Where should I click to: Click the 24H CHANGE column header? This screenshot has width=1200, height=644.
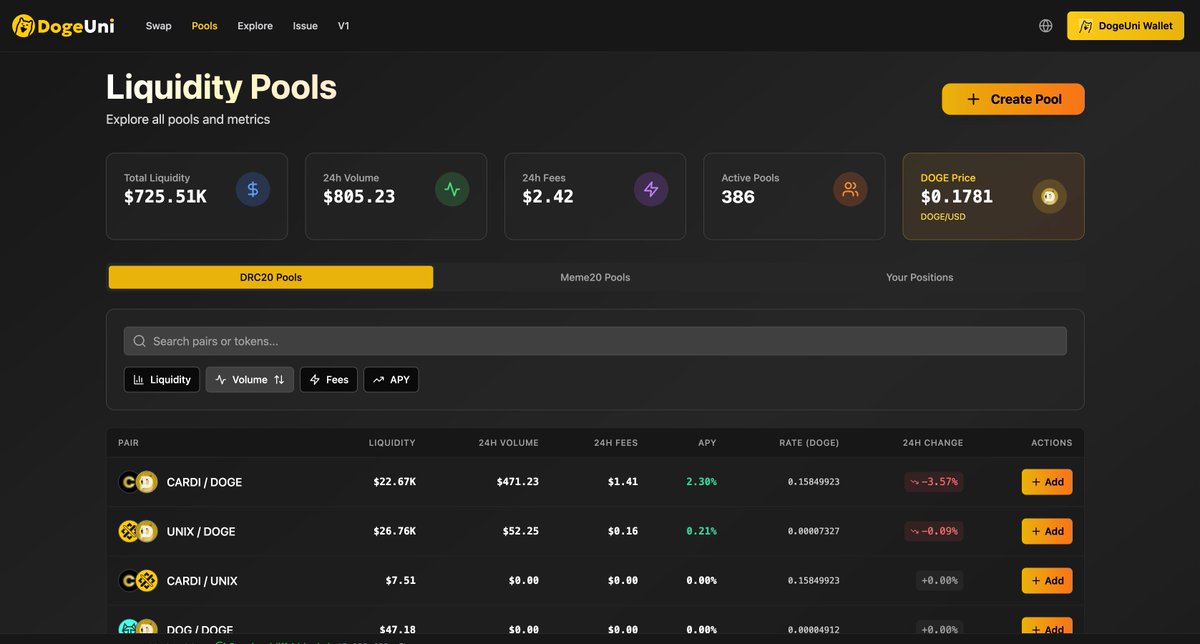coord(933,443)
